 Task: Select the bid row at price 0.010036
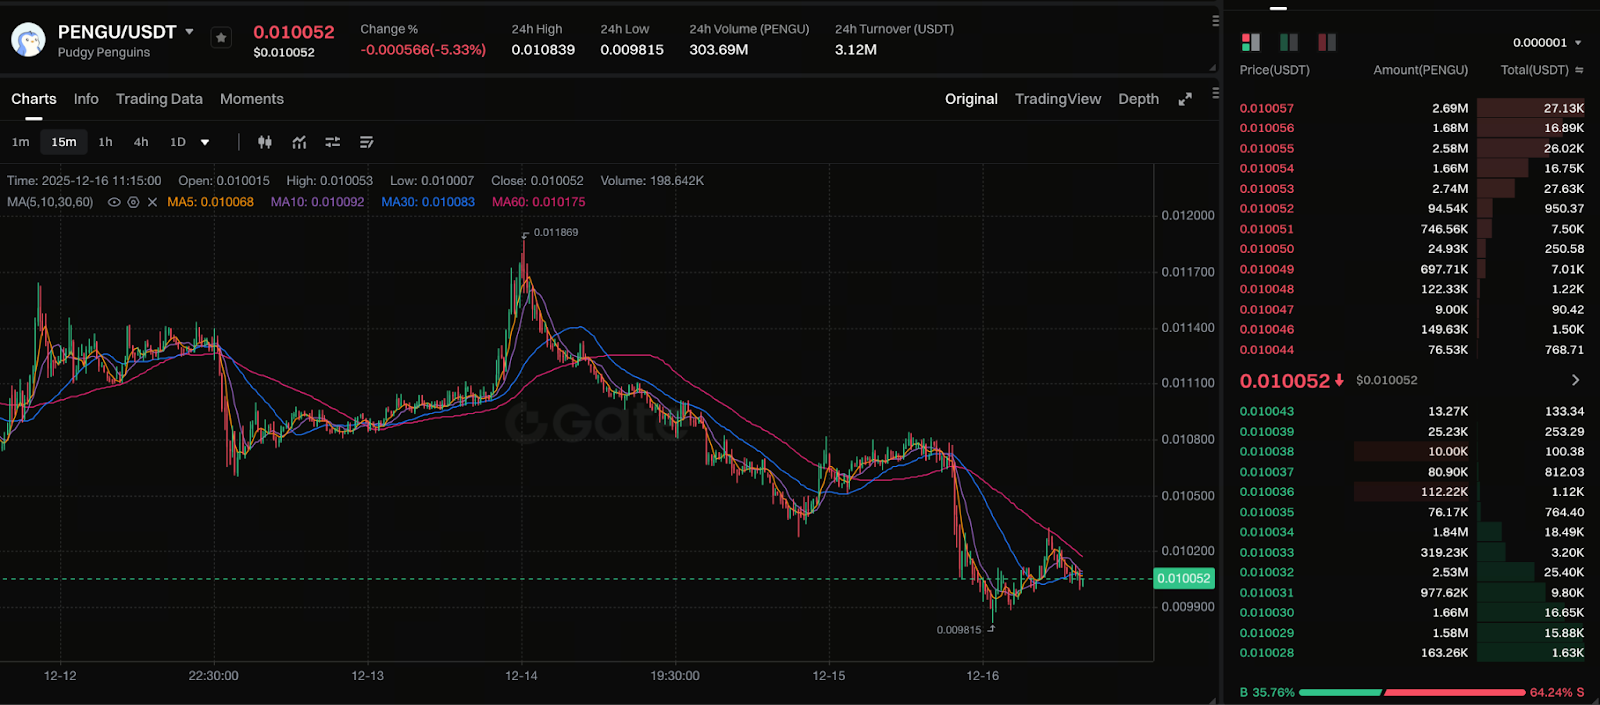(1412, 492)
